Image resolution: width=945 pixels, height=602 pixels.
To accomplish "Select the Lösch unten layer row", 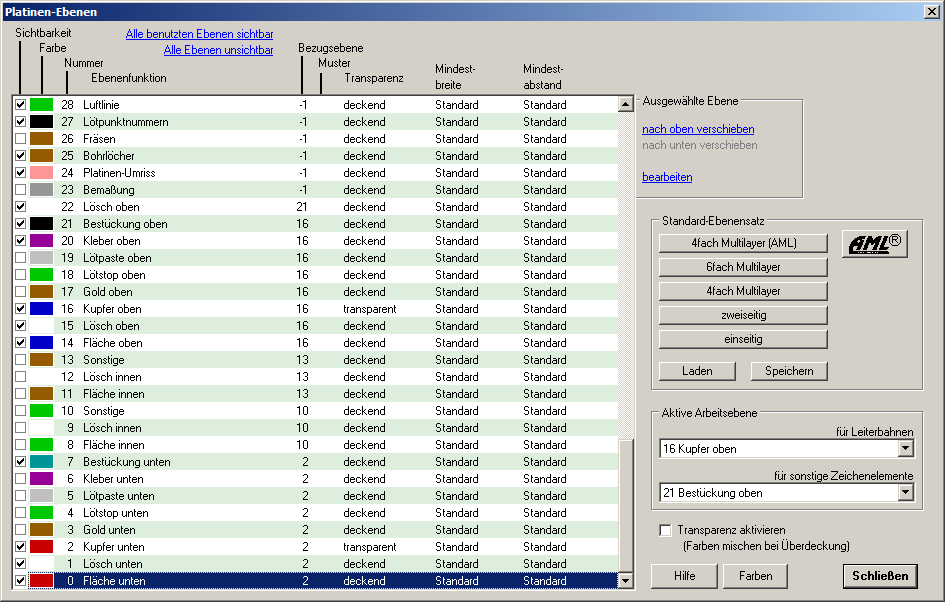I will click(315, 564).
